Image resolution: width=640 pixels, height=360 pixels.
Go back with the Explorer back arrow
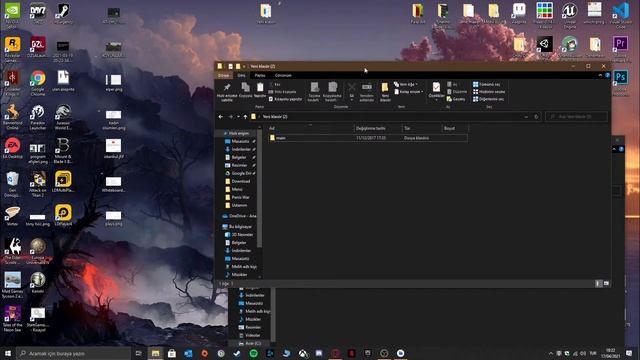point(221,117)
